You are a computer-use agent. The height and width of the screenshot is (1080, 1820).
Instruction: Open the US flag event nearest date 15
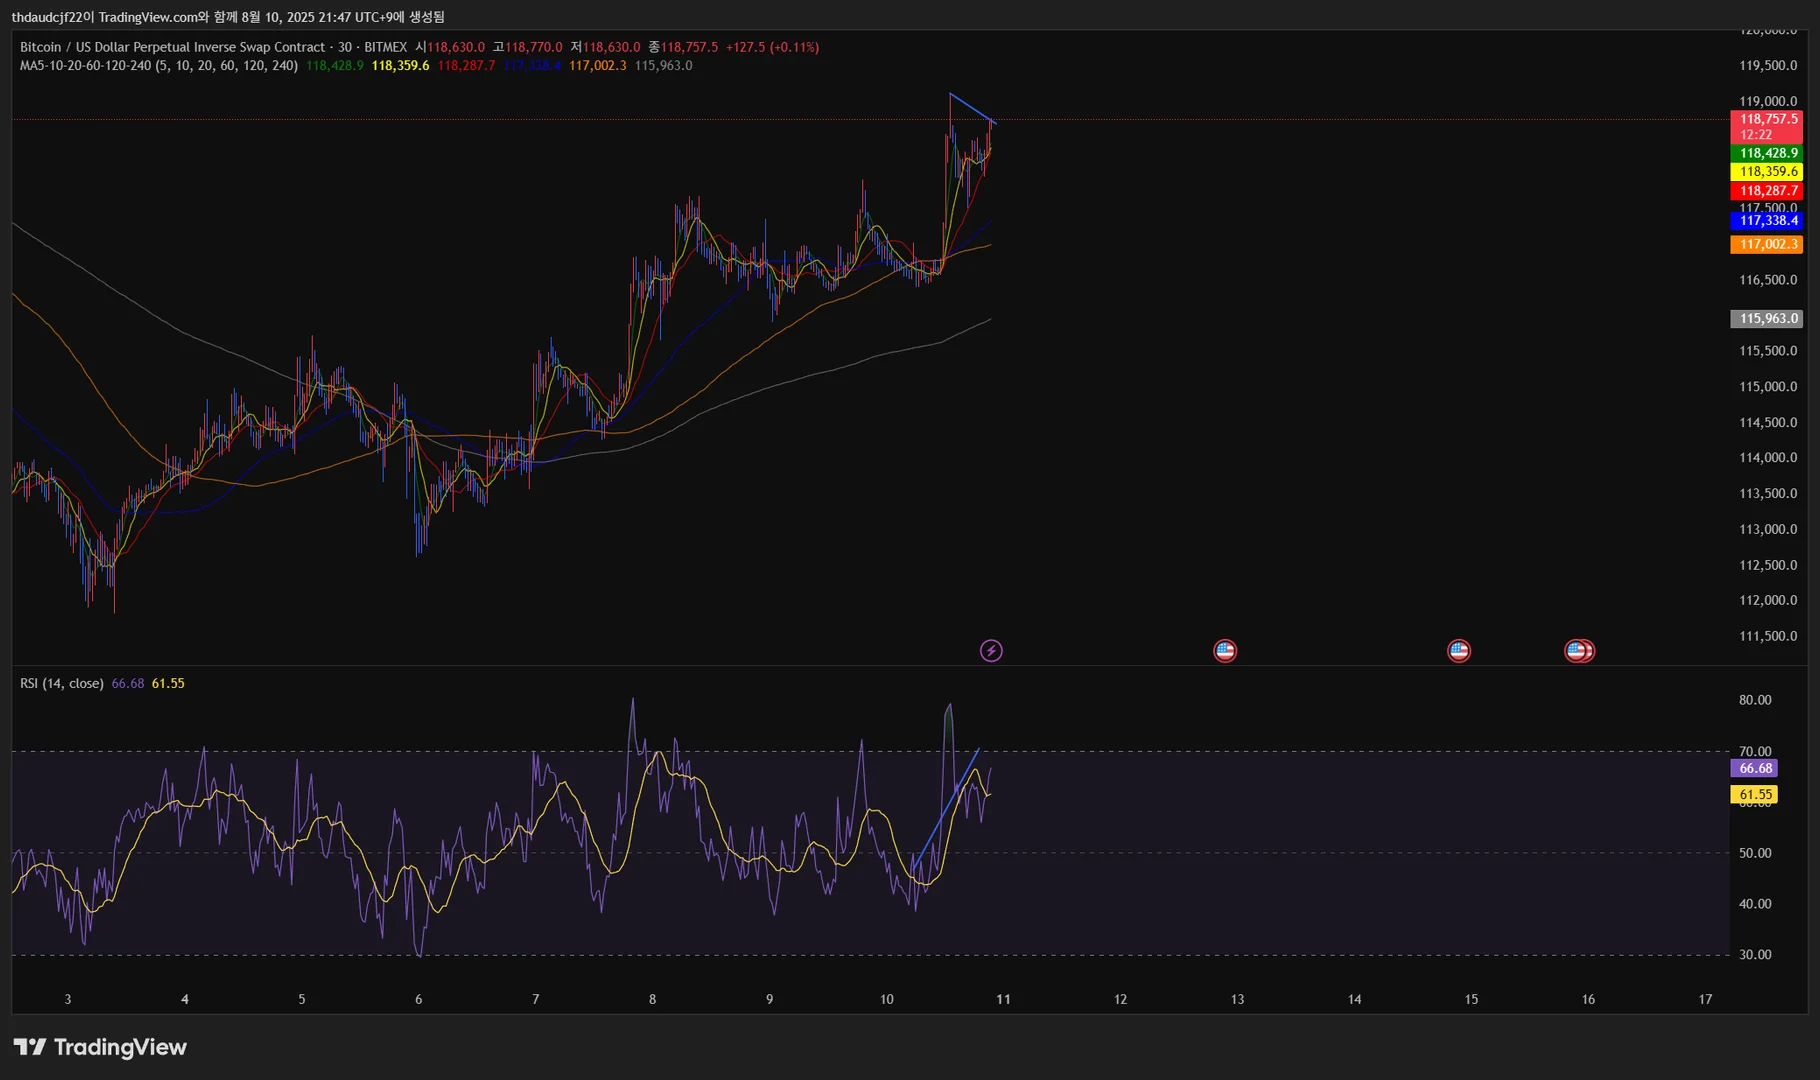coord(1459,651)
